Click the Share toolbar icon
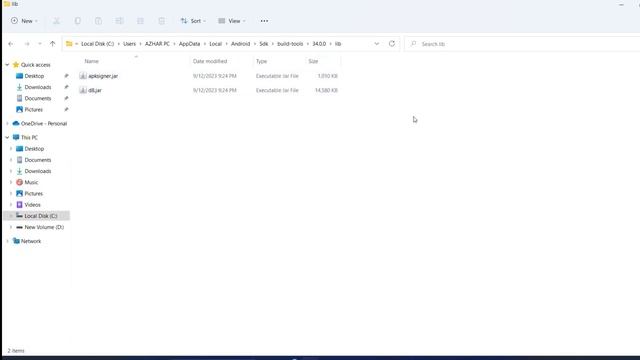 coord(140,21)
